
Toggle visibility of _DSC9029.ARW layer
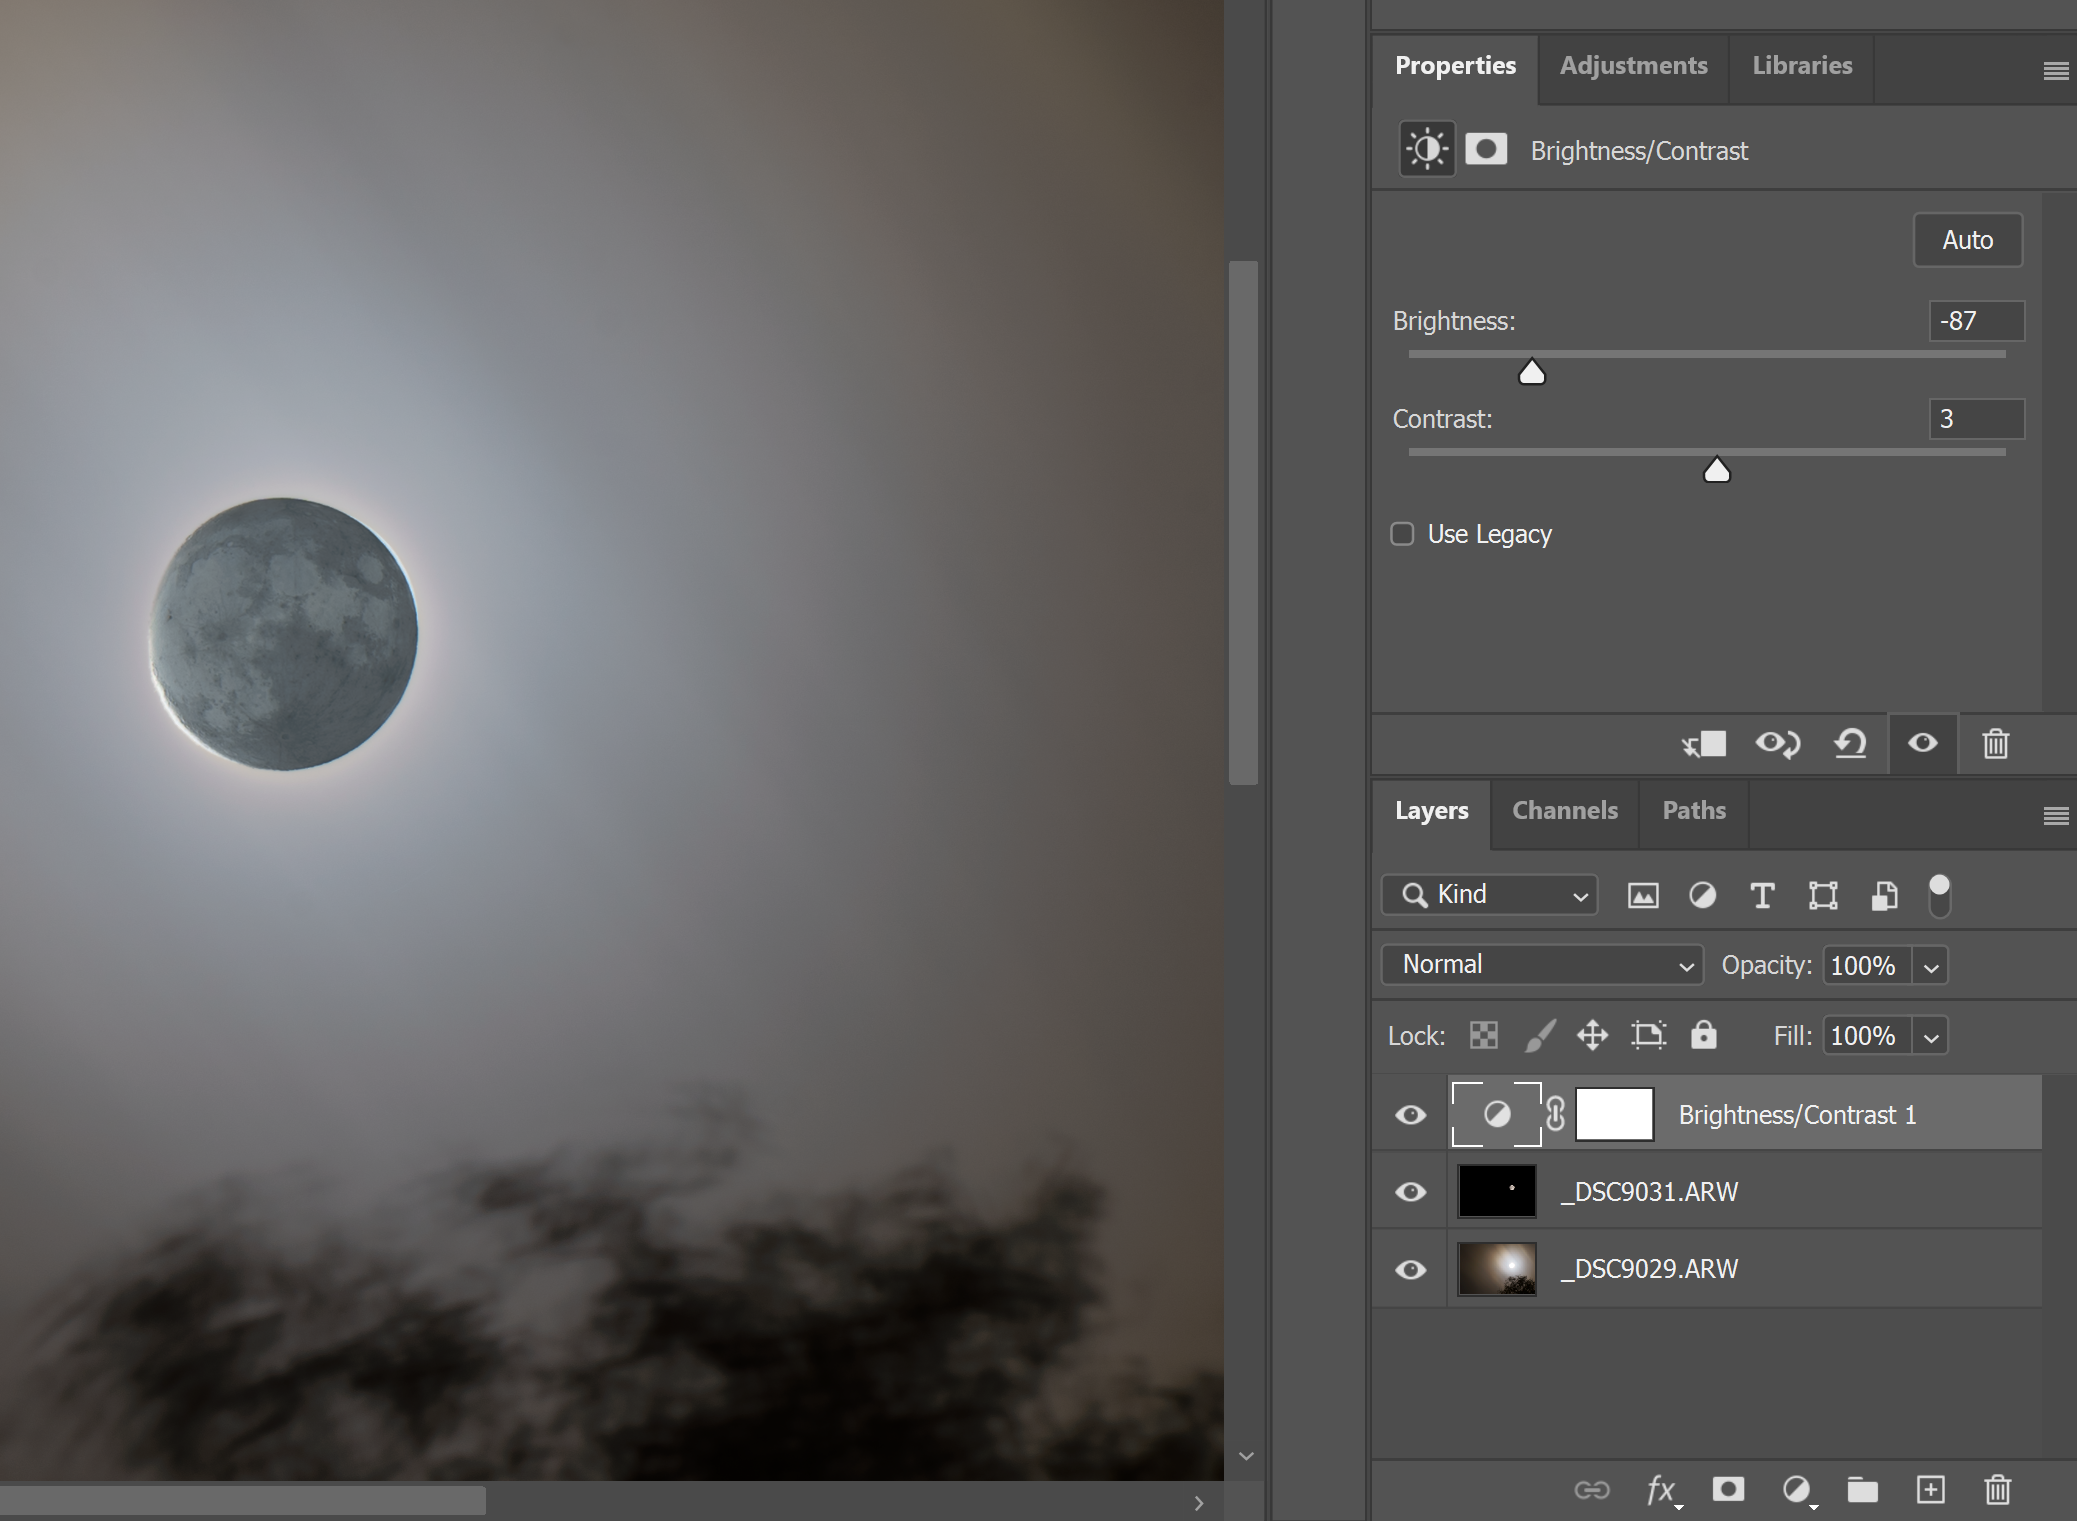(x=1411, y=1269)
